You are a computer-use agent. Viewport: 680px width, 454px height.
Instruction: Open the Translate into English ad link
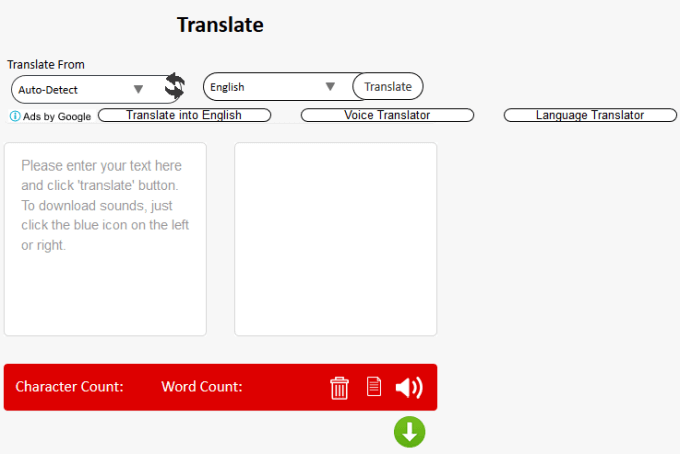pyautogui.click(x=184, y=115)
